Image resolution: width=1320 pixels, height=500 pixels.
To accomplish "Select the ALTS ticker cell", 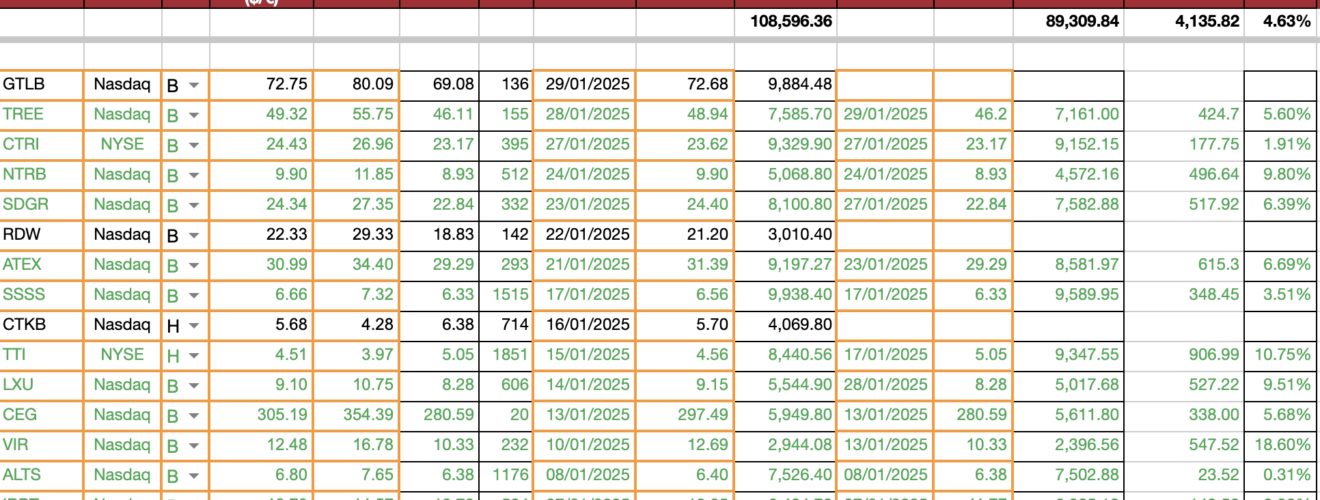I will pos(42,475).
